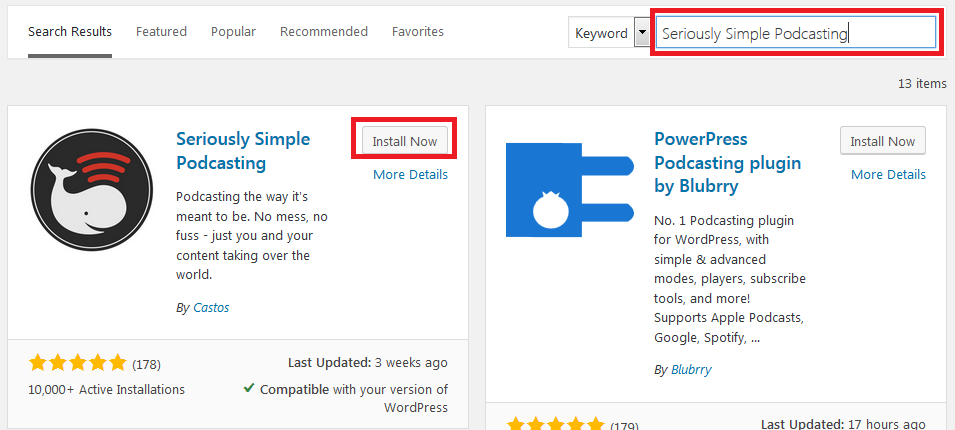955x430 pixels.
Task: Open the PowerPress Podcasting plugin by Blubrry title
Action: click(727, 162)
